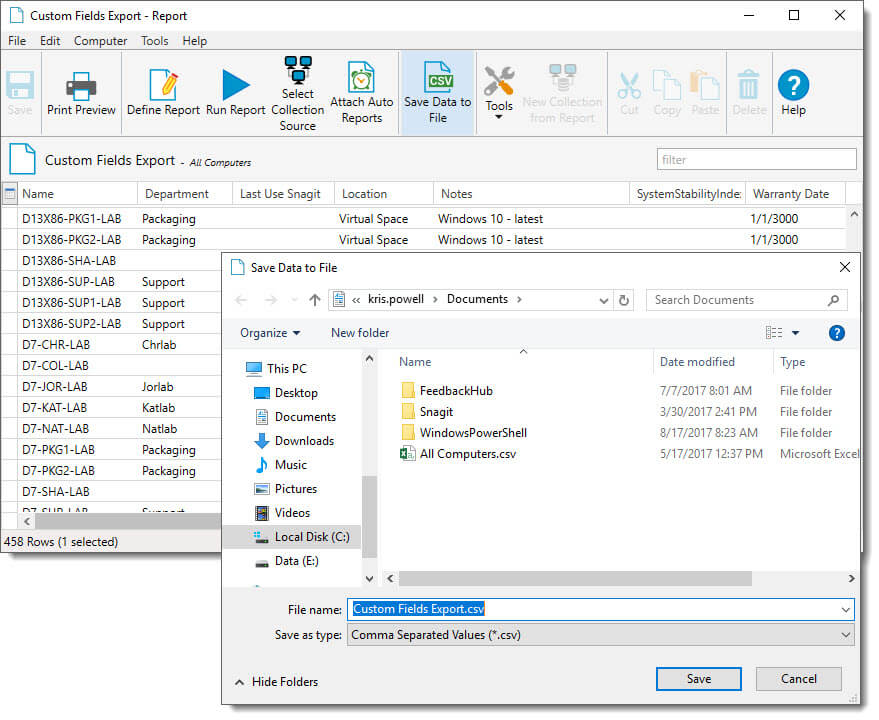
Task: Open save dialog help icon
Action: coord(836,333)
